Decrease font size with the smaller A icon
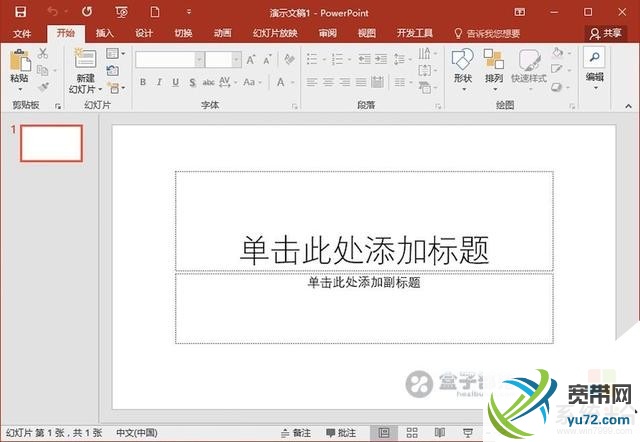This screenshot has width=640, height=442. coord(267,60)
